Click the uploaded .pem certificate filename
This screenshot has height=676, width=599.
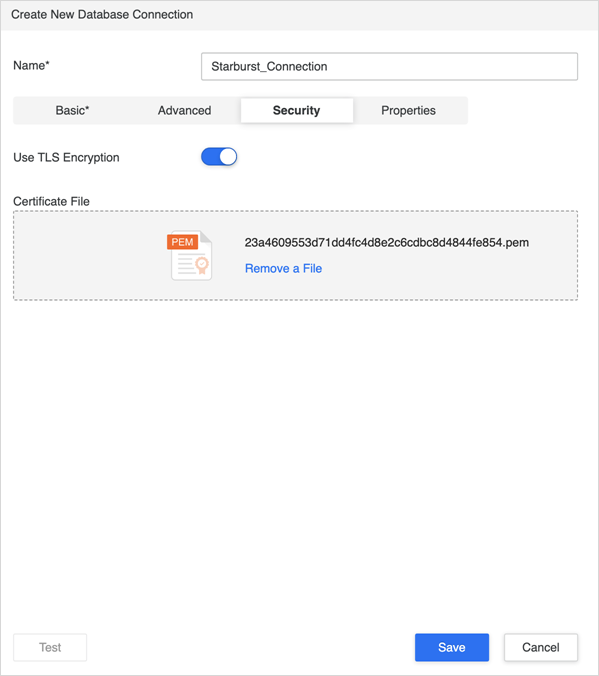pos(386,242)
